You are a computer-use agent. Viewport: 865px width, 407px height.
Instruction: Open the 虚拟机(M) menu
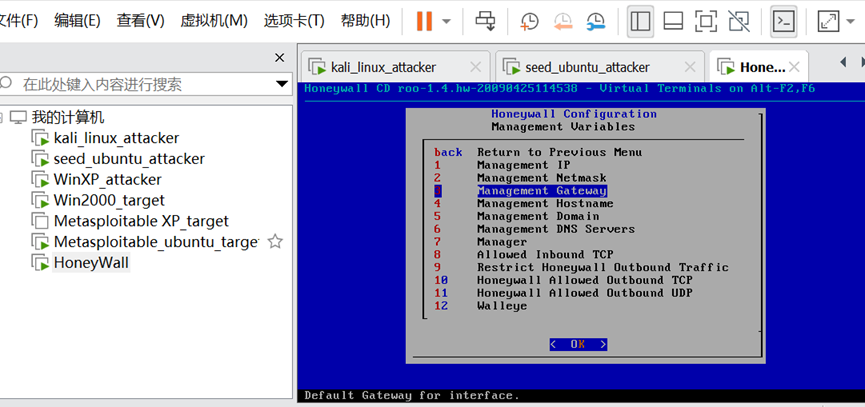coord(213,21)
